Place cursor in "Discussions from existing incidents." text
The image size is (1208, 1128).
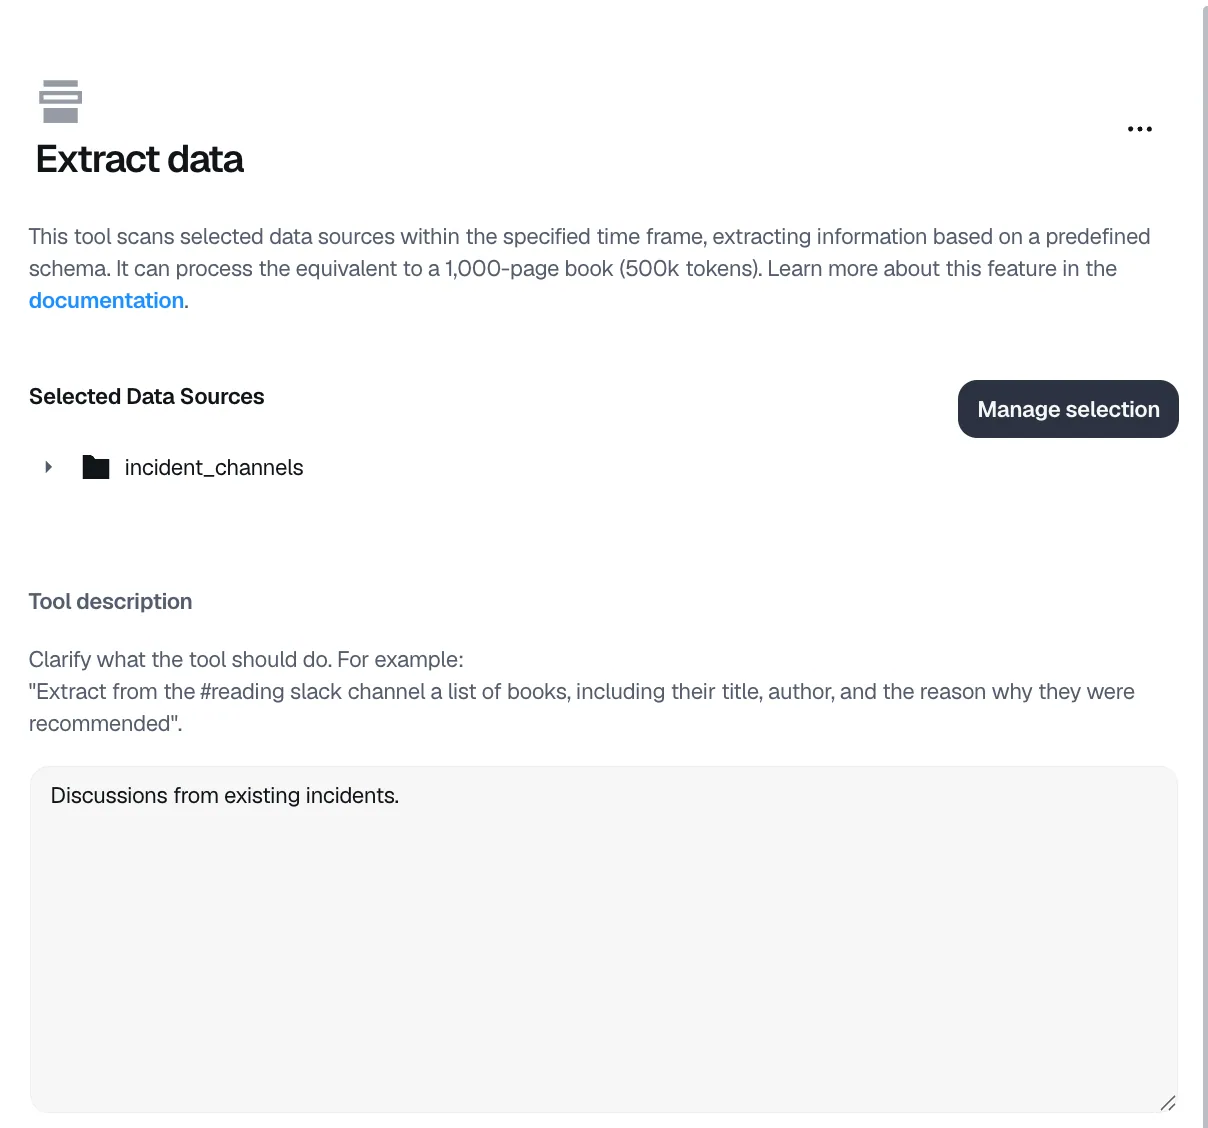(x=225, y=795)
